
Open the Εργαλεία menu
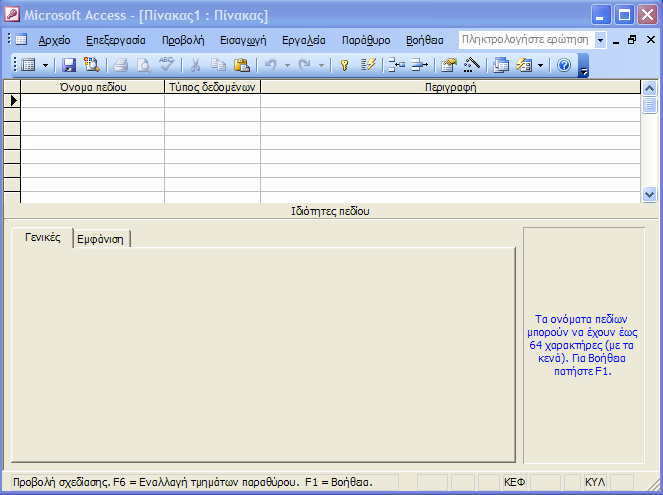tap(304, 40)
